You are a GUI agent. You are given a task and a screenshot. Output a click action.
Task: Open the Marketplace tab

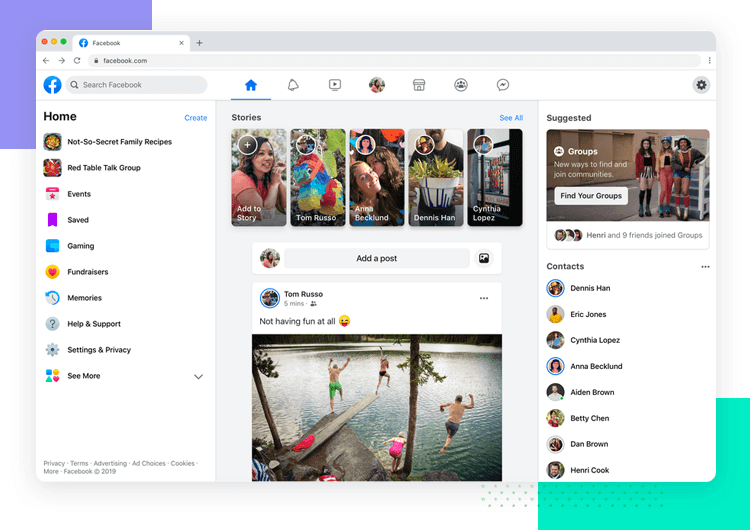pyautogui.click(x=419, y=85)
